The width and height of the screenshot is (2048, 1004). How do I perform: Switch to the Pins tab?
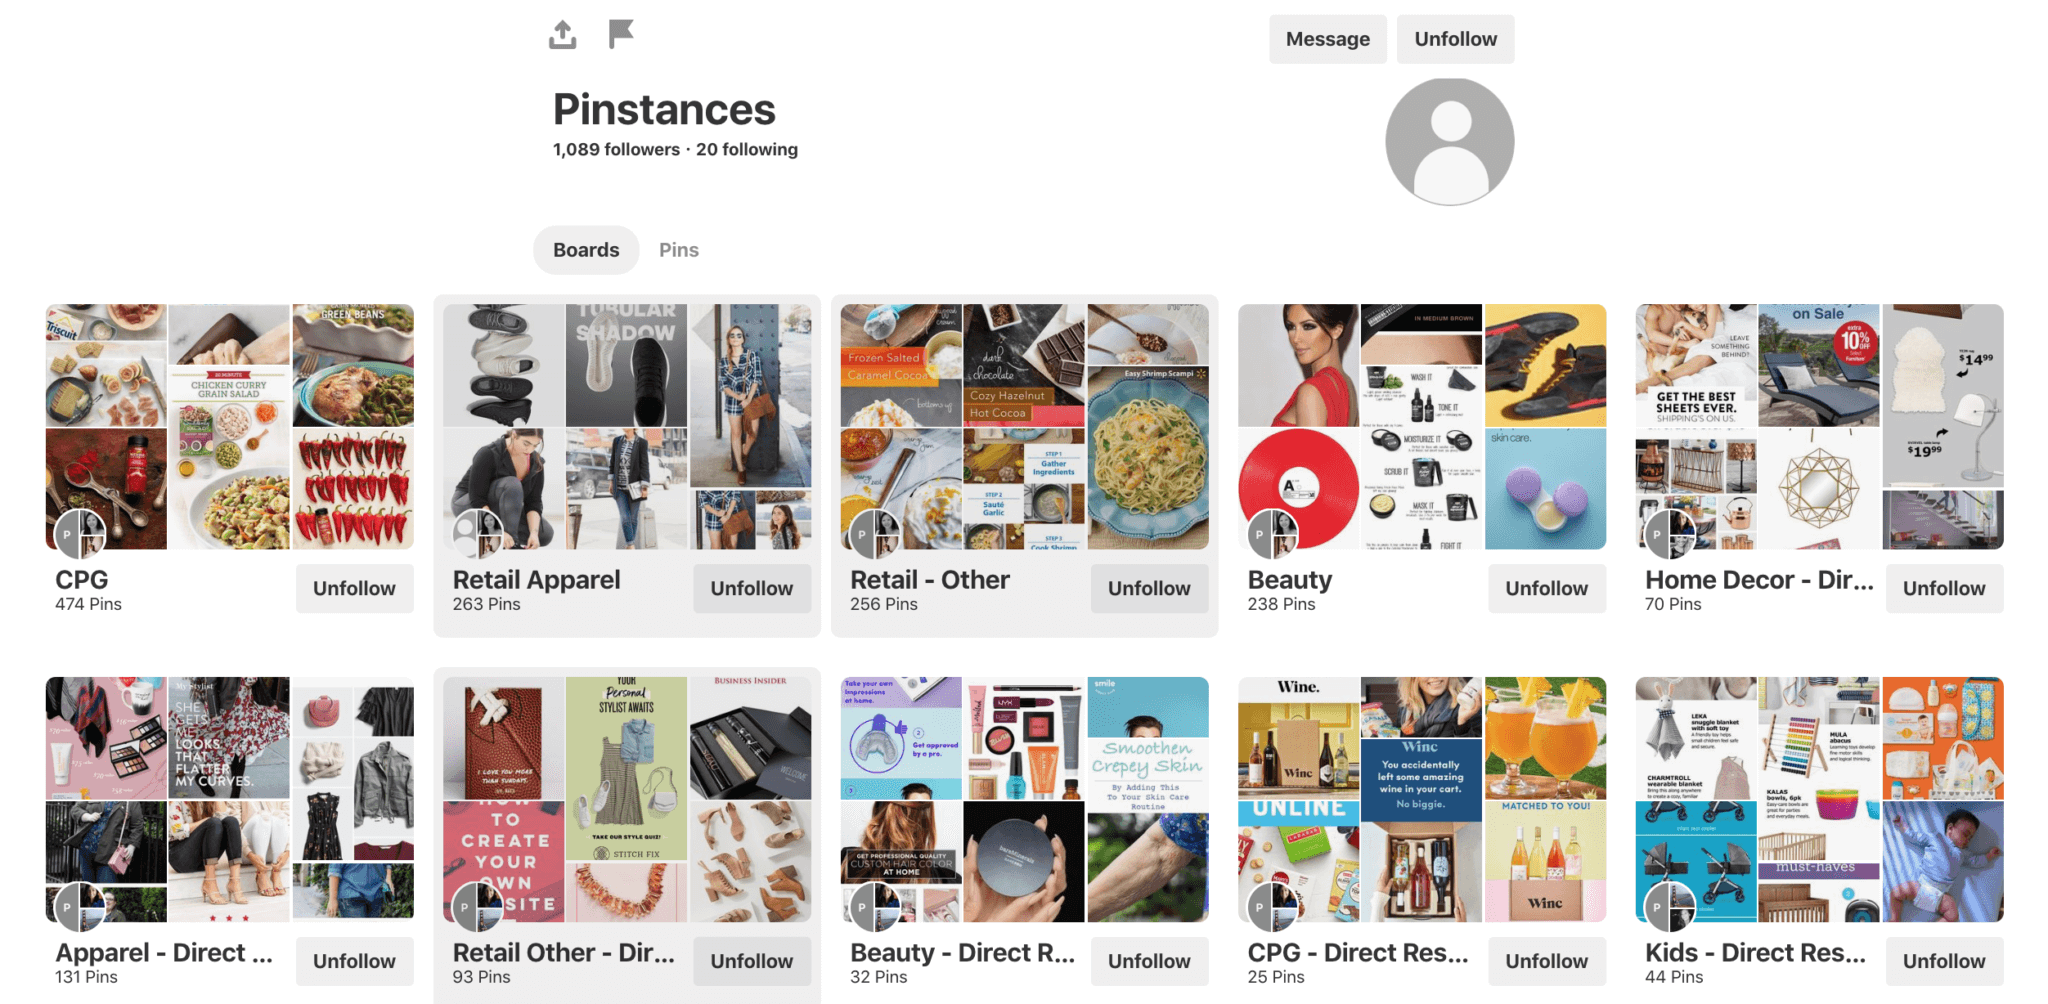[678, 250]
